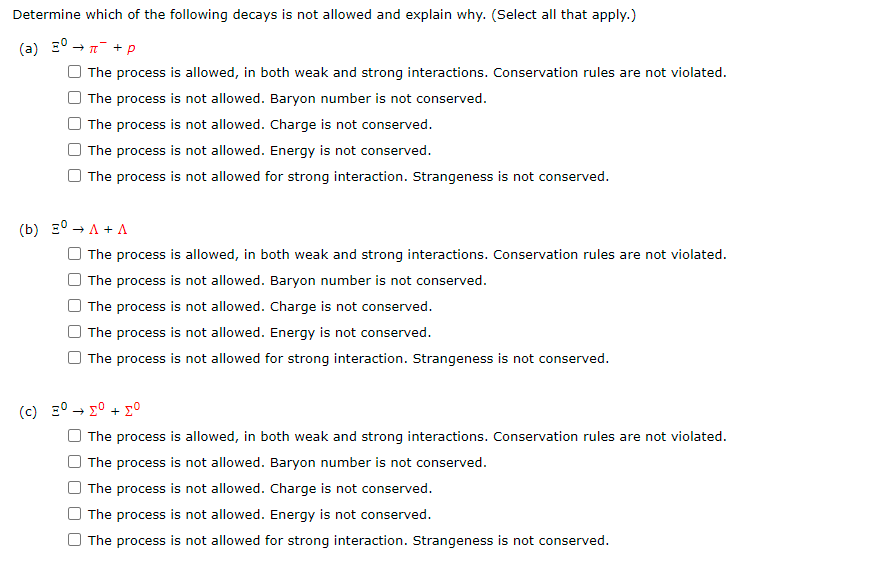Tick part (c) Charge is not conserved
Screen dimensions: 881x571
pos(74,488)
